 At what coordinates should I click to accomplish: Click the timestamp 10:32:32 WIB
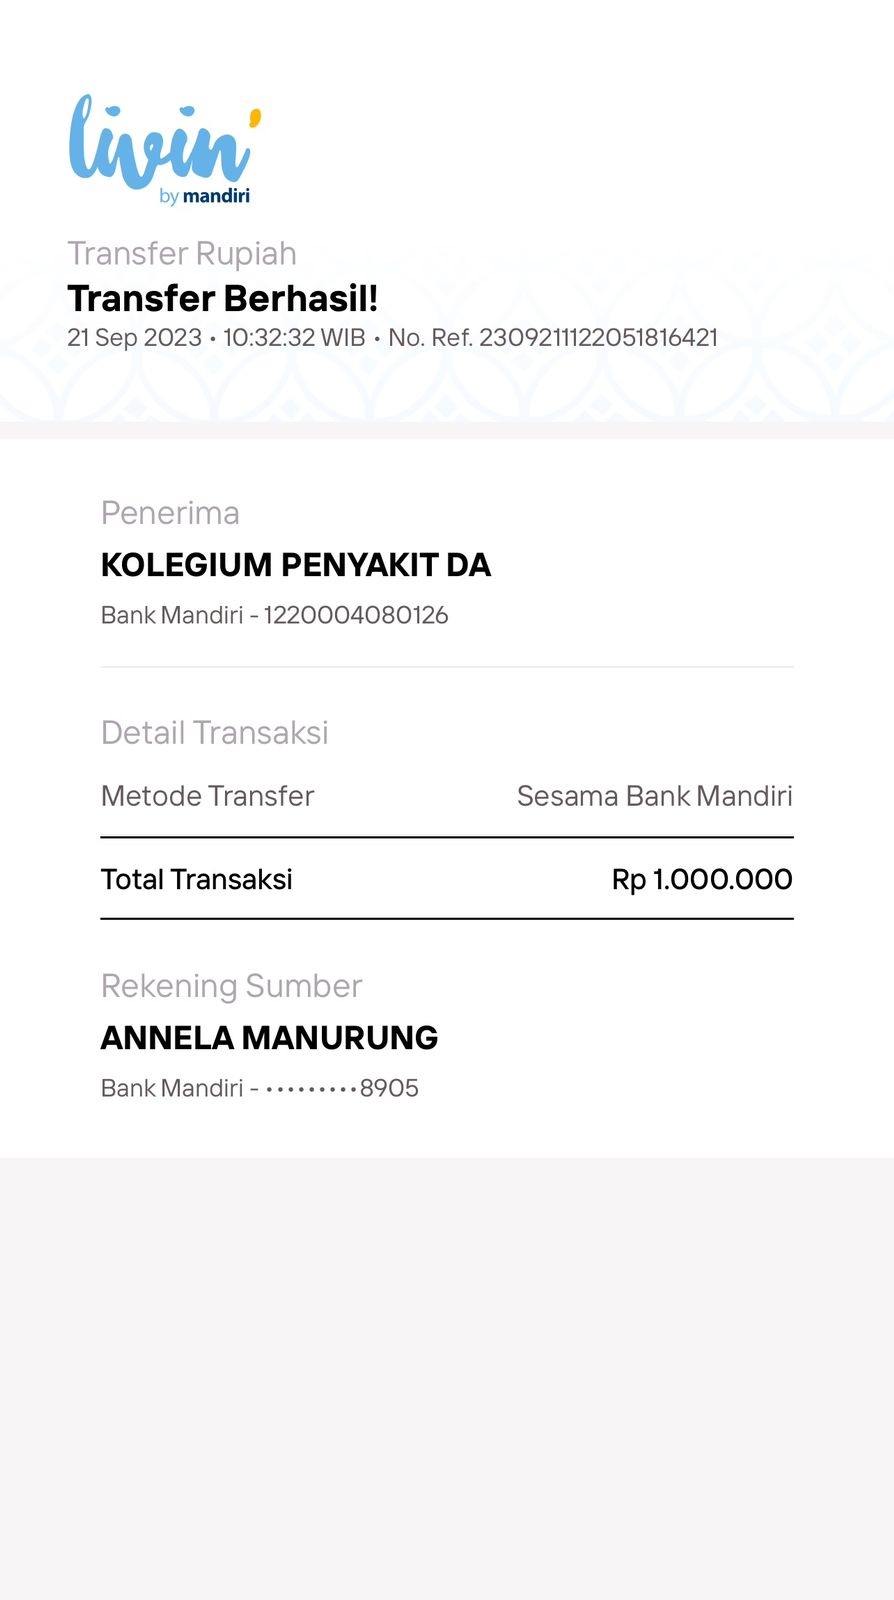coord(293,338)
